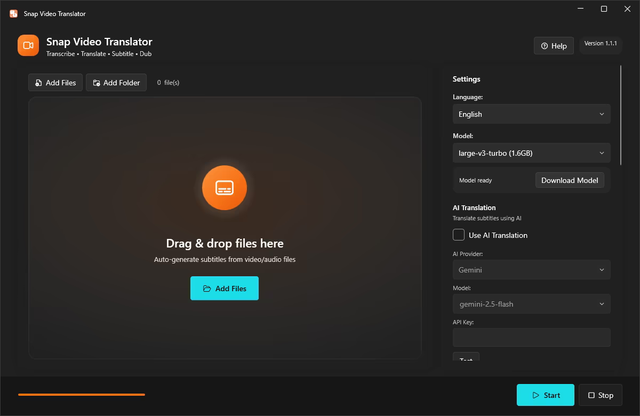Click the Settings heading
The image size is (640, 416).
tap(466, 79)
